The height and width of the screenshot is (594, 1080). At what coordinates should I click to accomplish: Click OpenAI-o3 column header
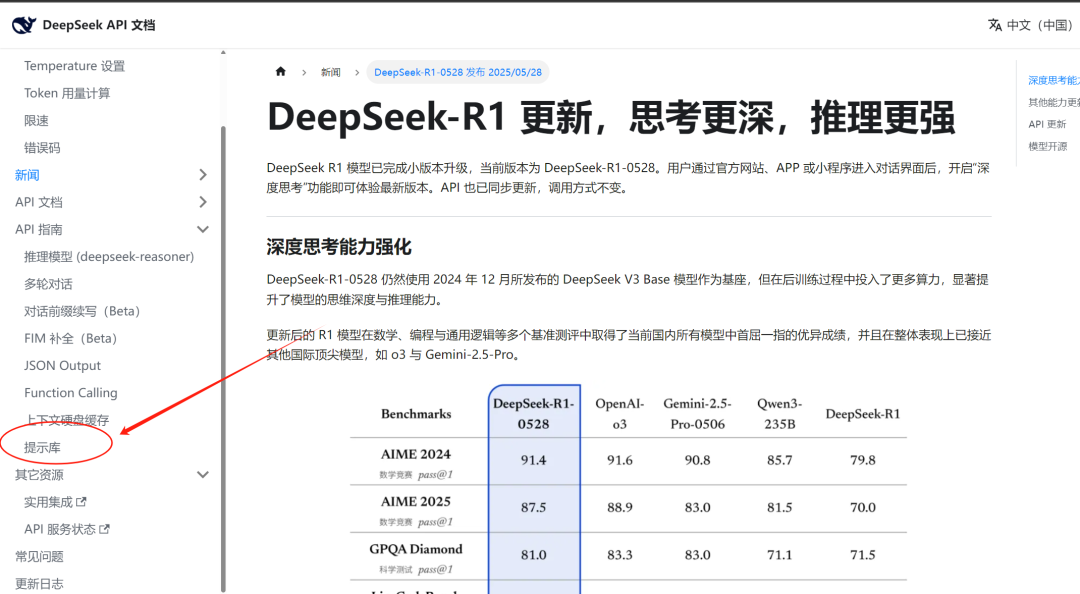pyautogui.click(x=620, y=414)
